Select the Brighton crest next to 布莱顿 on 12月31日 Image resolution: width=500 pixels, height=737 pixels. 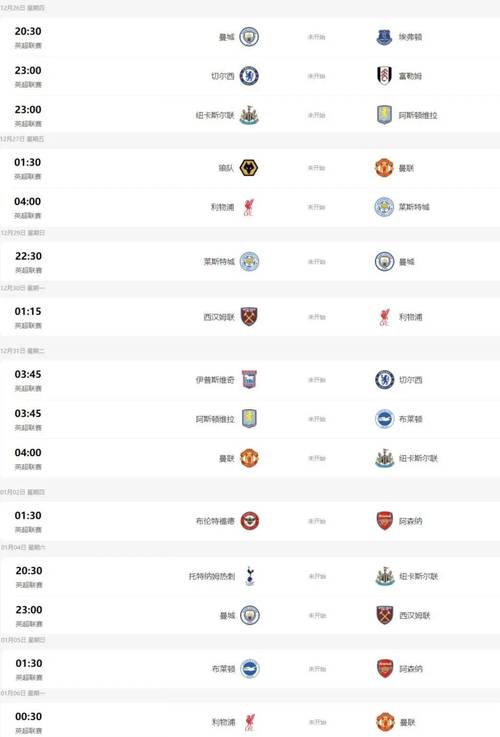click(384, 419)
